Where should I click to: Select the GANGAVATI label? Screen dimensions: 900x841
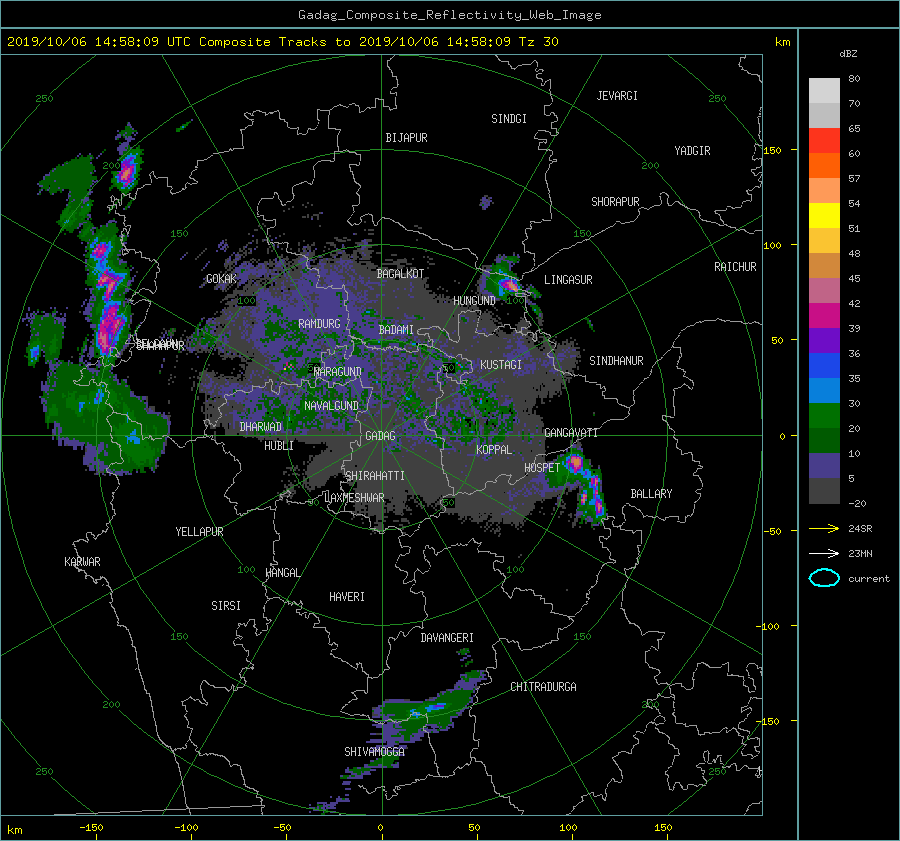tap(571, 433)
